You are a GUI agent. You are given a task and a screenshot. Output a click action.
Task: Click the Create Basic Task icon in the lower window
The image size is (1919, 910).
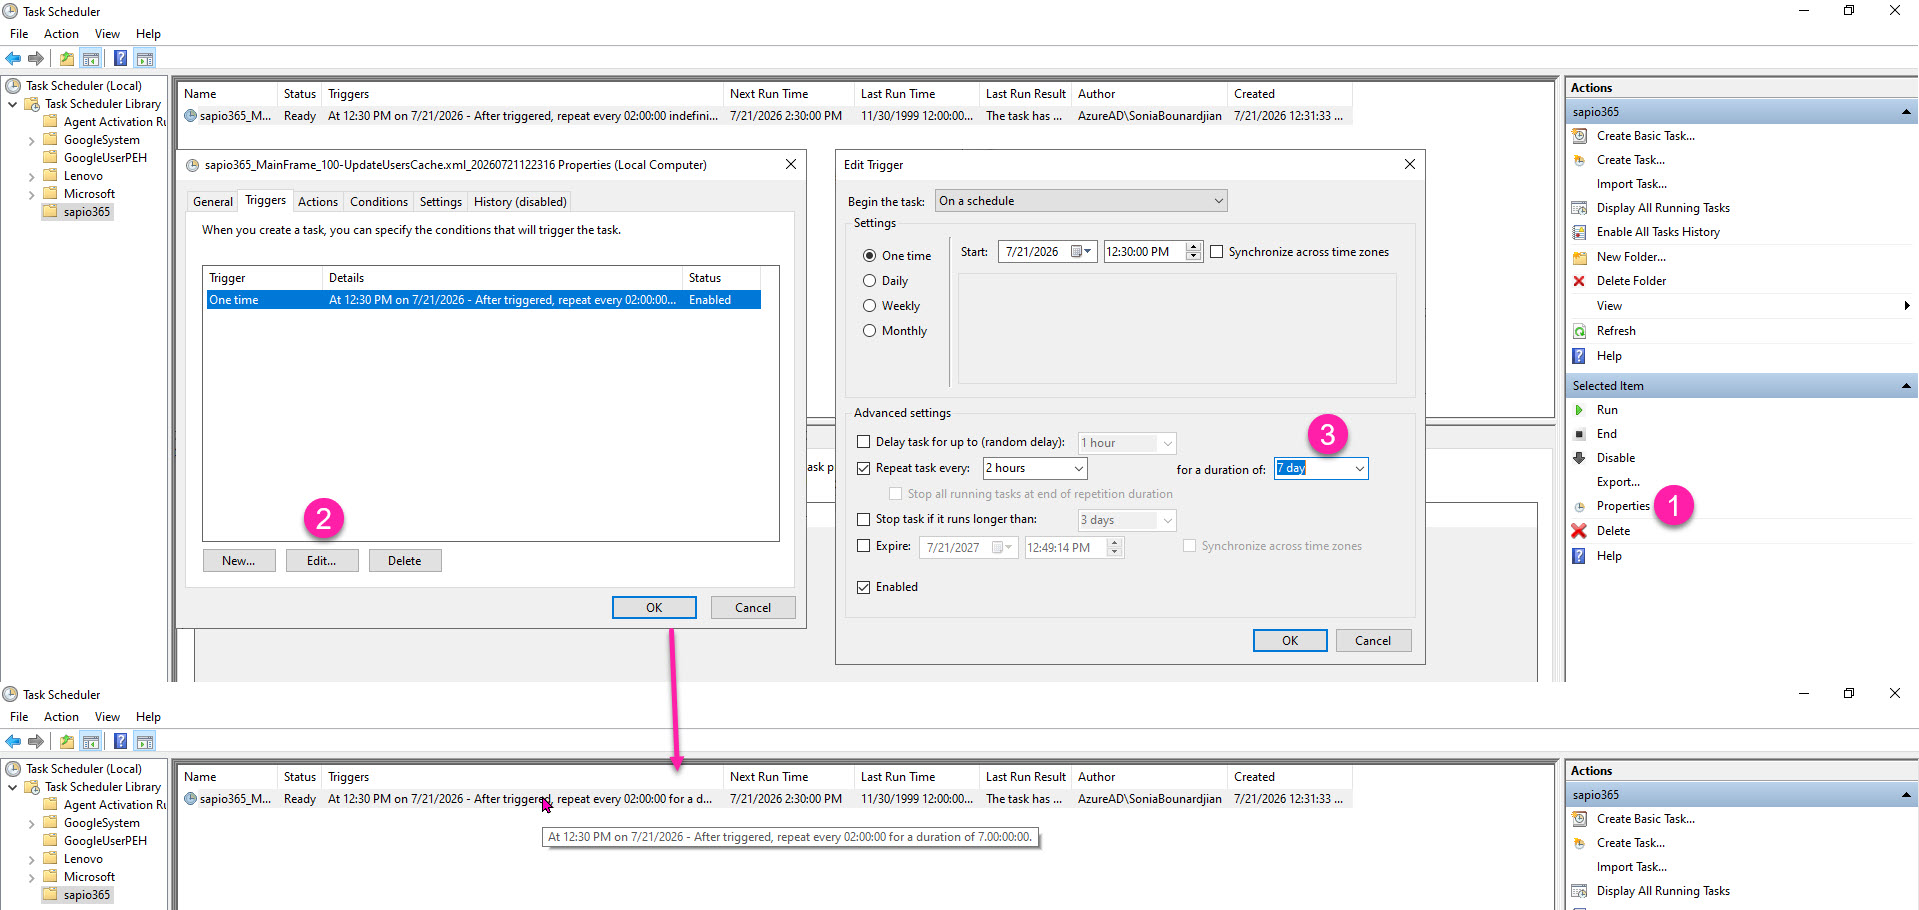[x=1580, y=819]
